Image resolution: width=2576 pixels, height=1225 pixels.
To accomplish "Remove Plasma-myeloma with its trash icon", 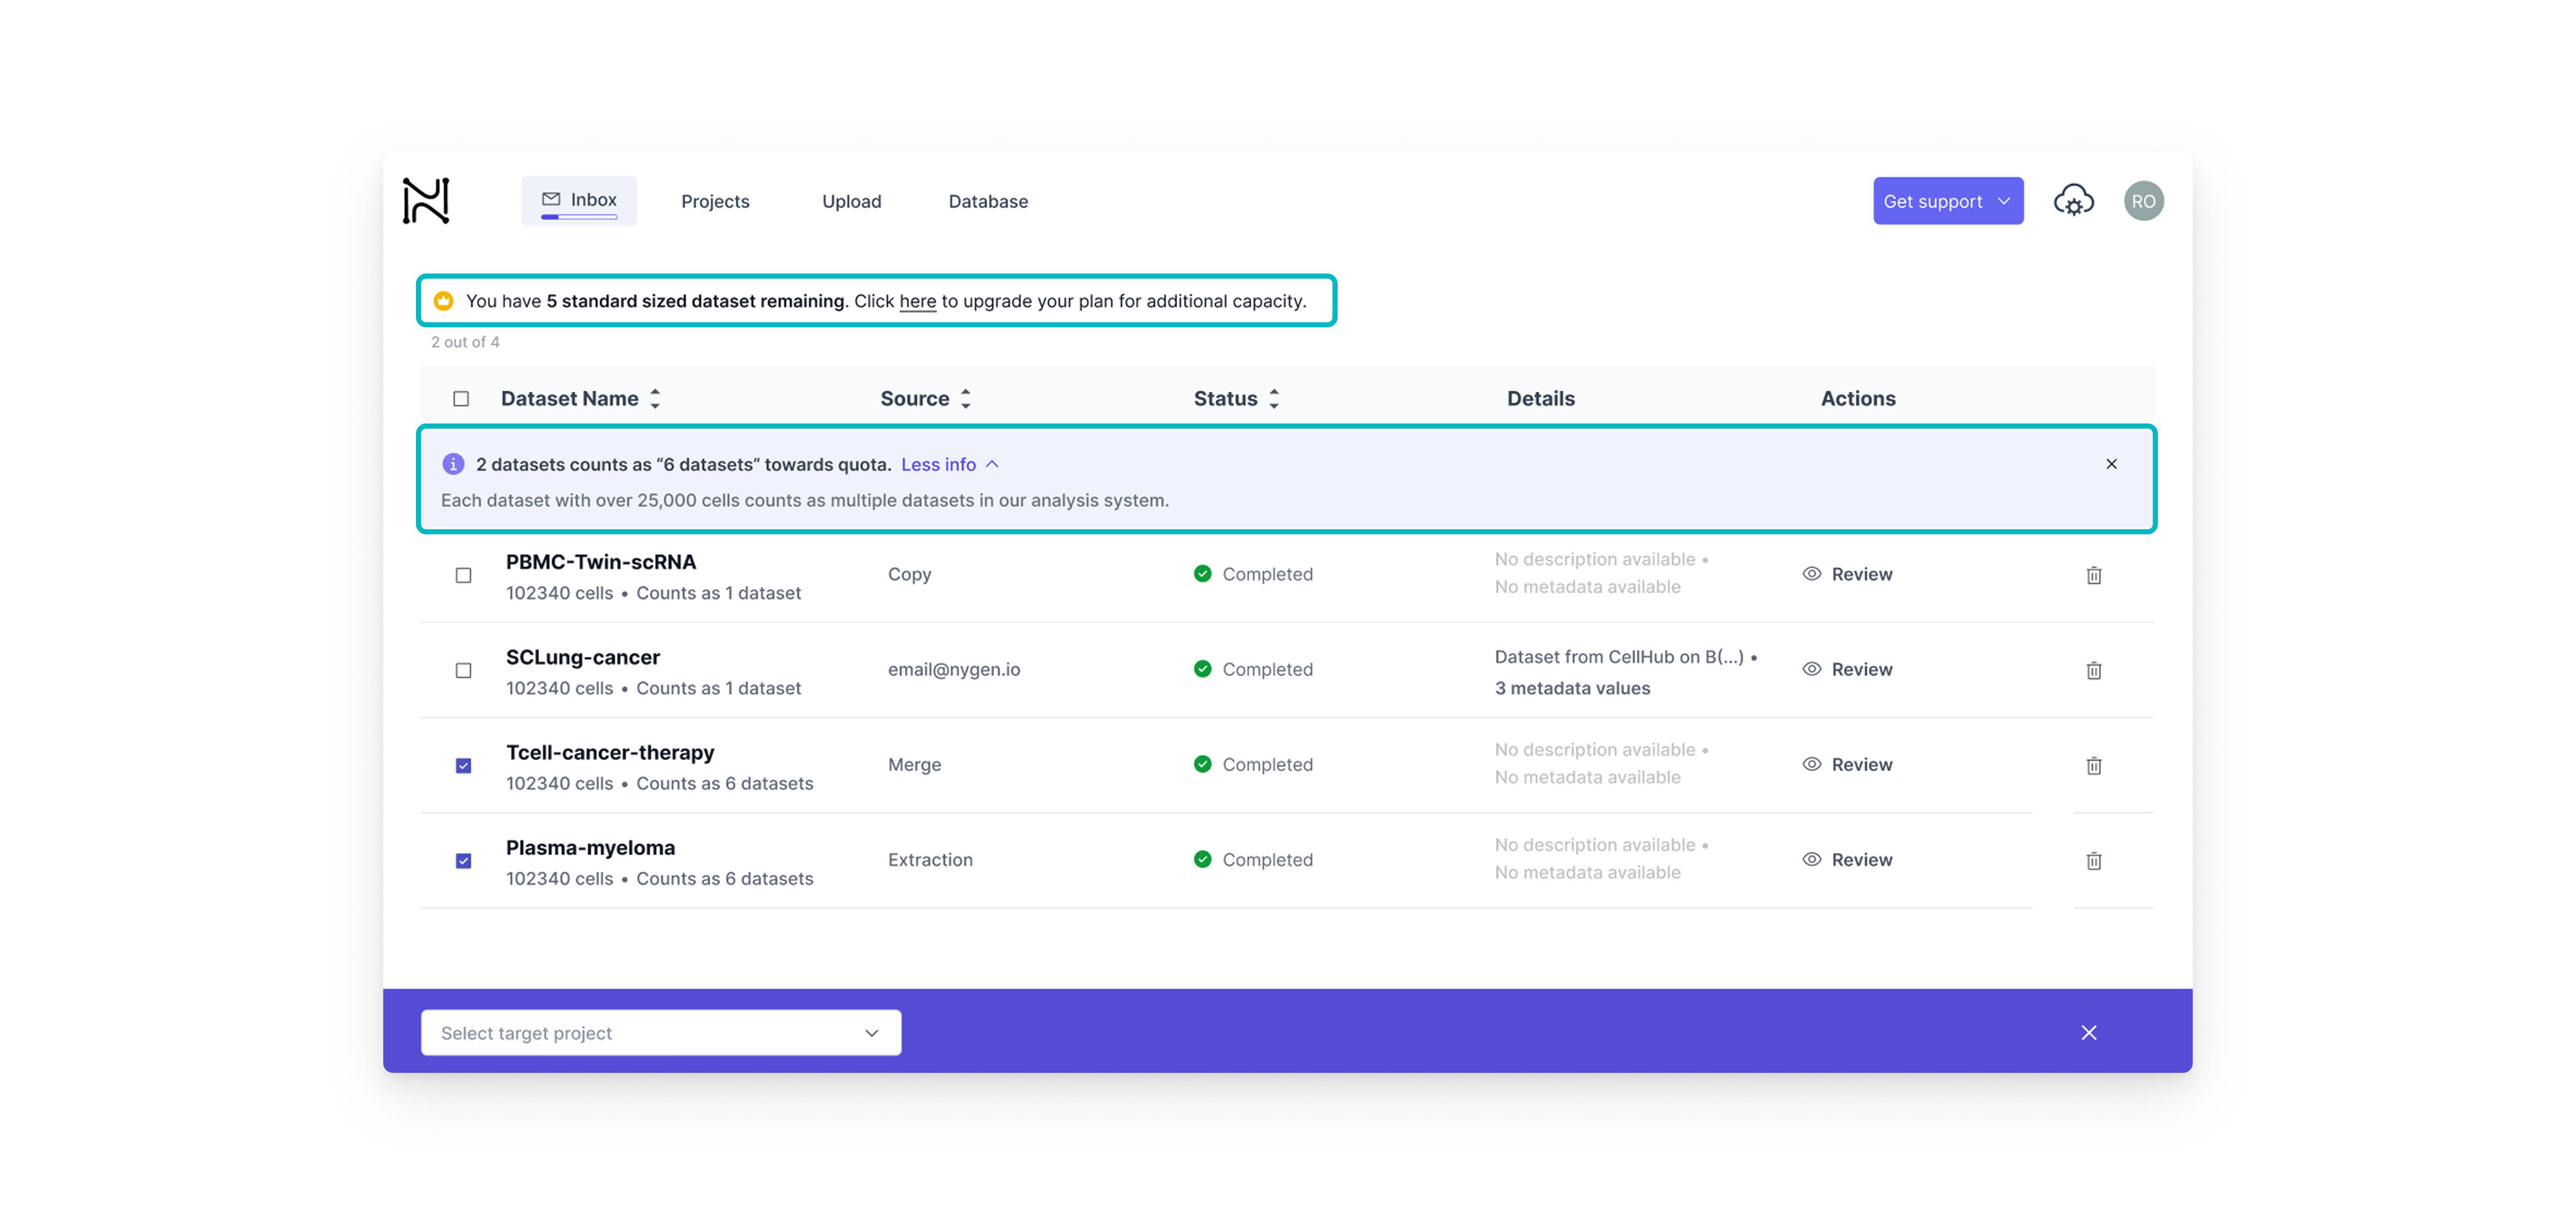I will click(2093, 860).
